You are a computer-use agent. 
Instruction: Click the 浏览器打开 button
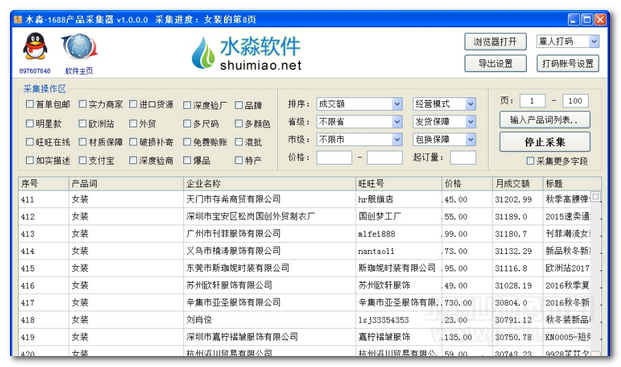pos(495,42)
